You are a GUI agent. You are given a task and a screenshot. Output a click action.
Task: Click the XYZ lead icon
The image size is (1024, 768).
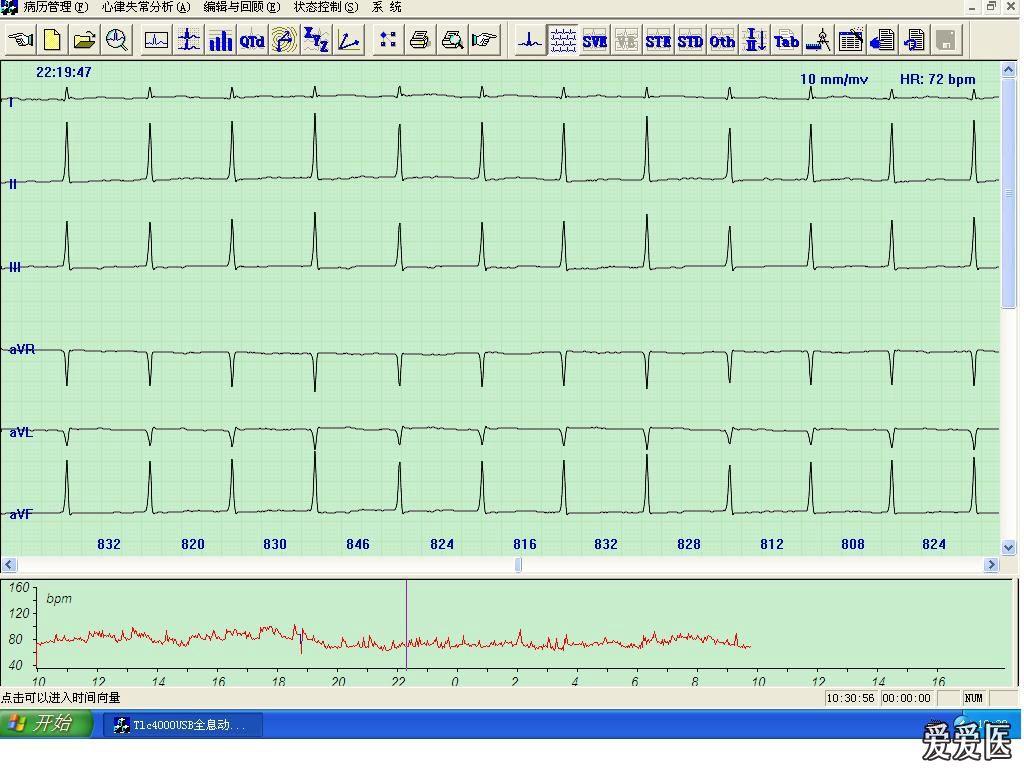coord(316,40)
